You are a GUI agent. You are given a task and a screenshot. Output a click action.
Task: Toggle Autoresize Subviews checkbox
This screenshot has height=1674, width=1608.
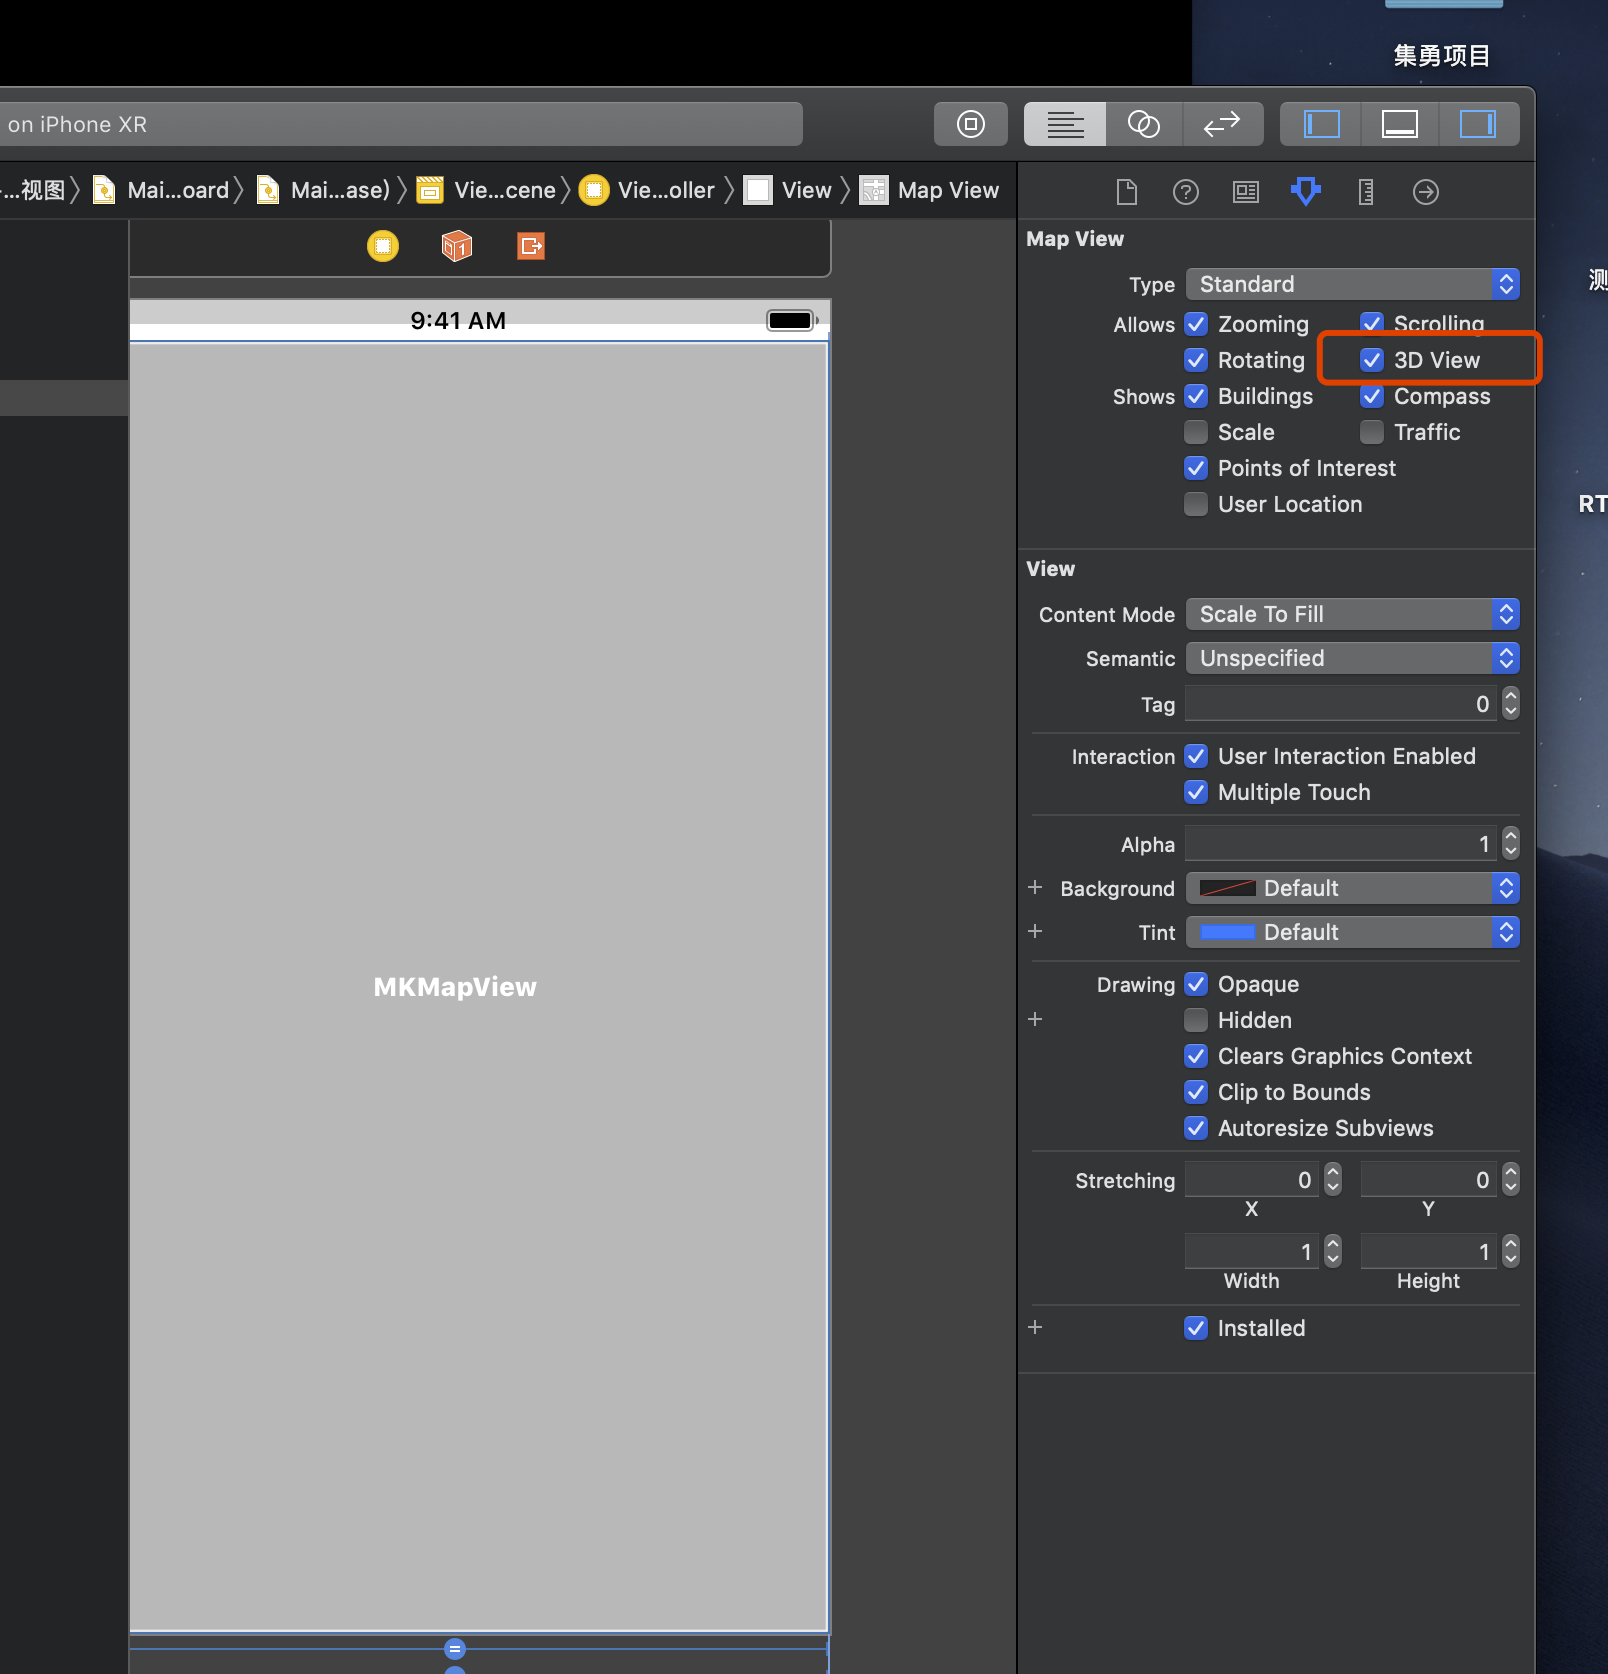click(x=1196, y=1128)
